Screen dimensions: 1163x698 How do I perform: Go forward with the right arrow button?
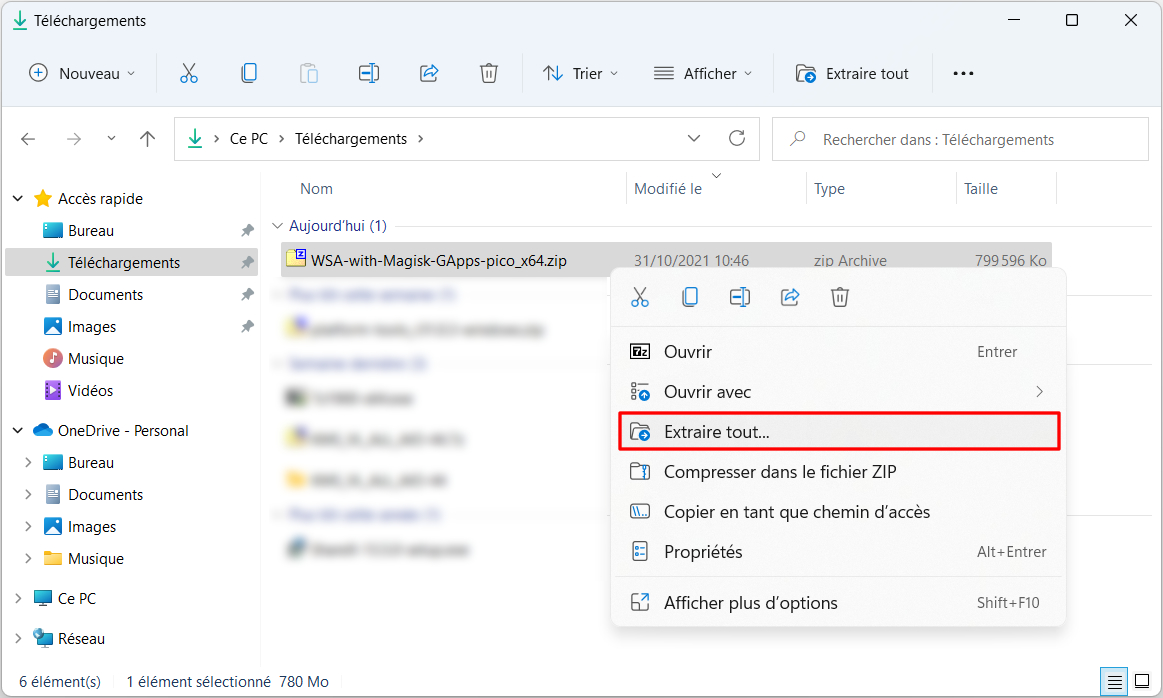[x=73, y=139]
